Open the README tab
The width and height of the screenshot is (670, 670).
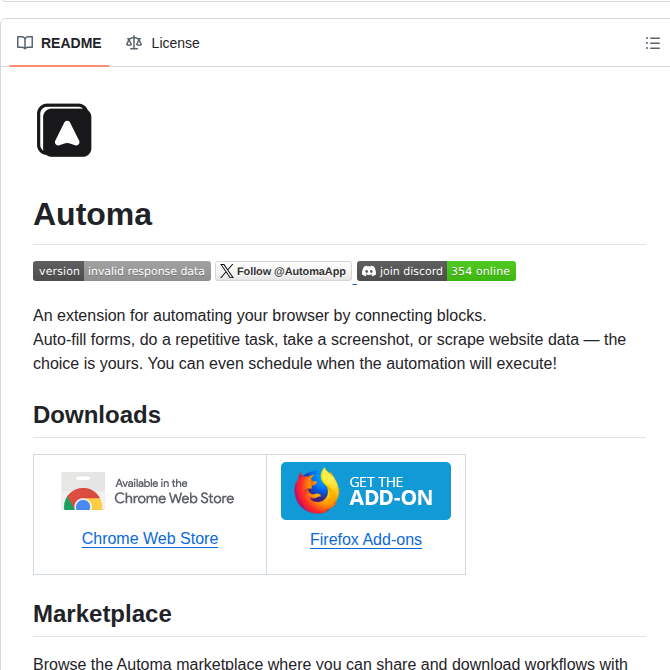[x=59, y=43]
